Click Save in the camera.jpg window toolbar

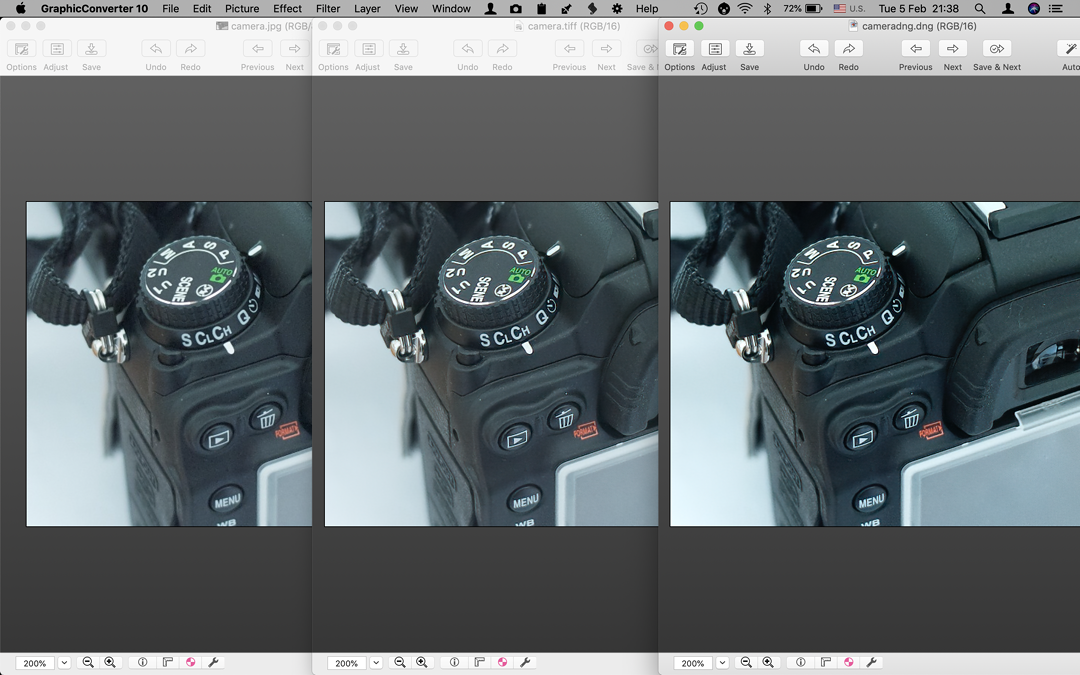(x=91, y=49)
